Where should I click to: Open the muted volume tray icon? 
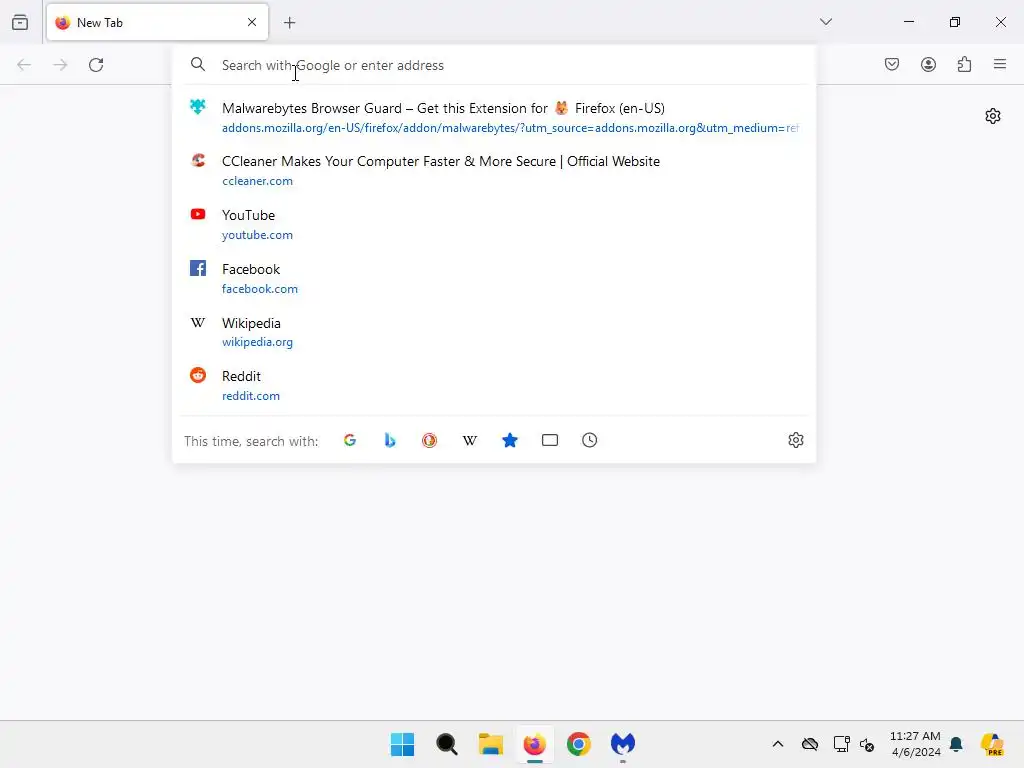pyautogui.click(x=867, y=744)
